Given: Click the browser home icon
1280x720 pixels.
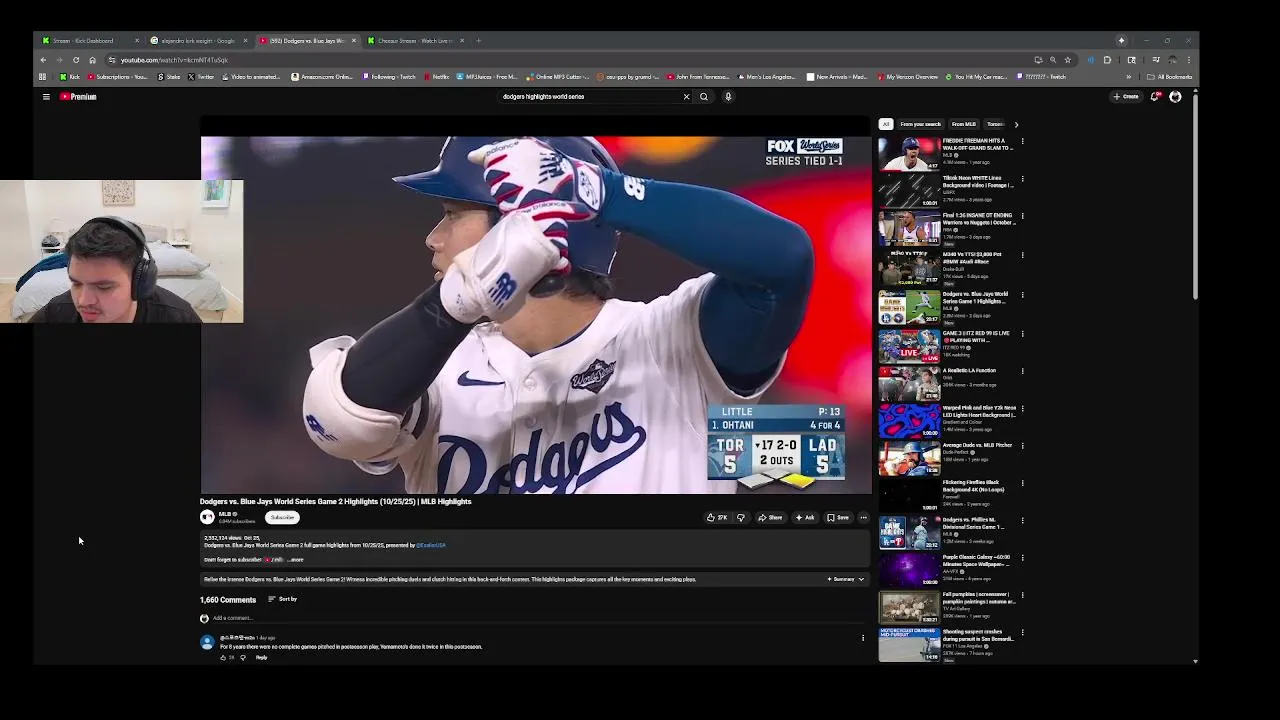Looking at the screenshot, I should coord(92,60).
